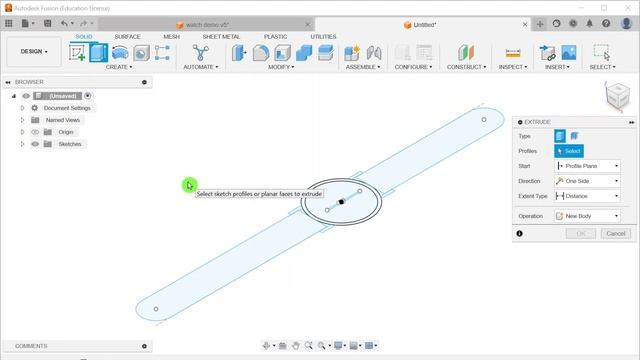This screenshot has height=360, width=640.
Task: Select the New Component tool
Action: [x=351, y=53]
